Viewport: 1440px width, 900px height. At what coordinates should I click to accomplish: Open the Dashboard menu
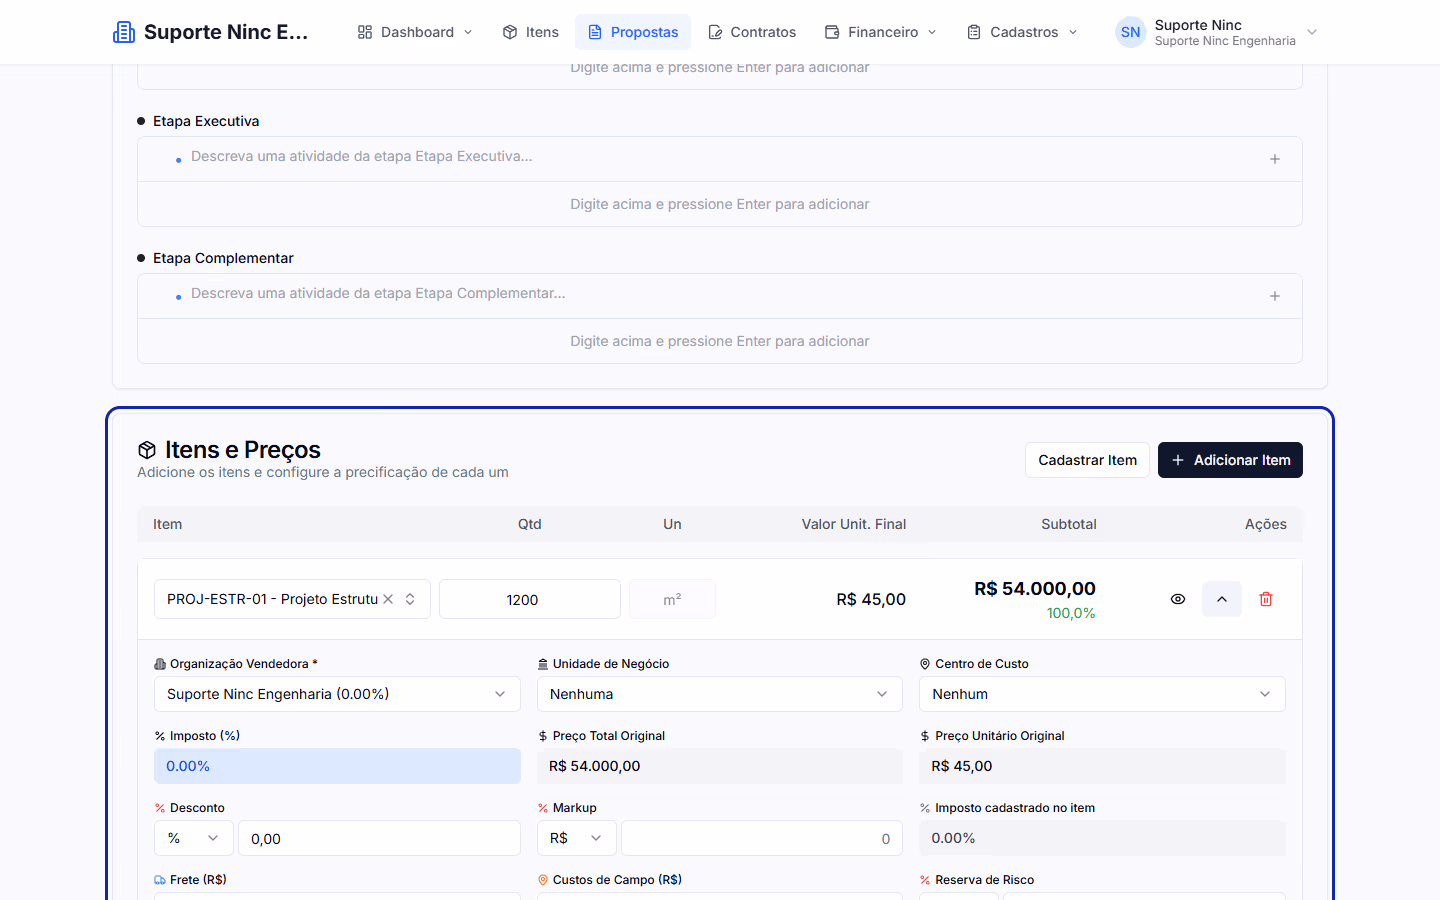pos(415,32)
